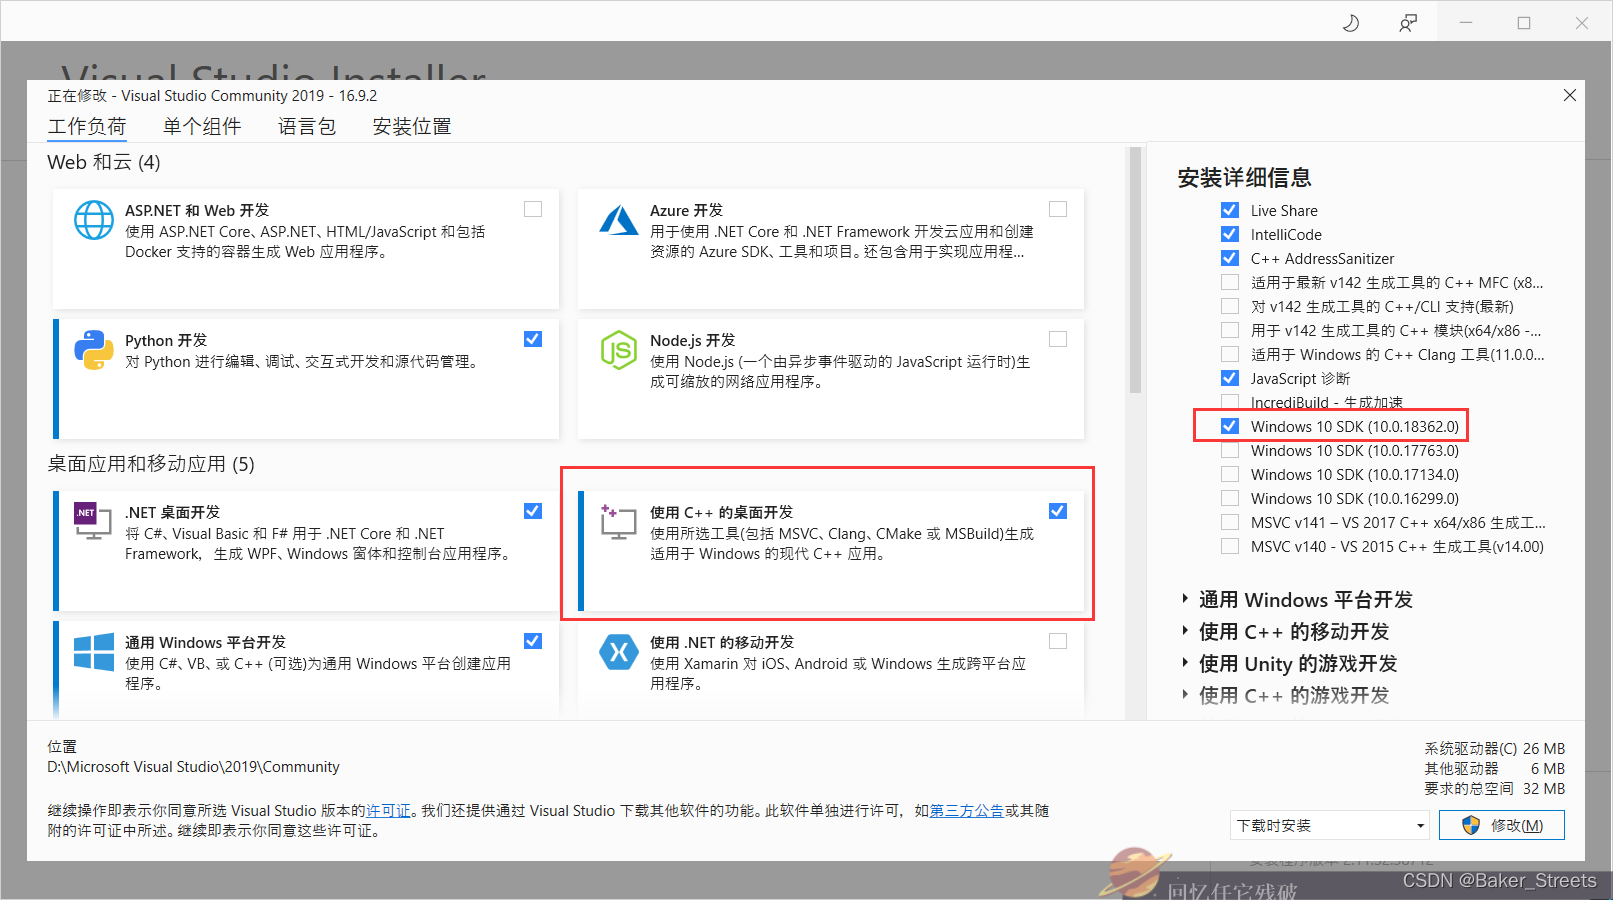This screenshot has width=1613, height=900.
Task: Click the shield icon on the 修改 button
Action: (x=1471, y=825)
